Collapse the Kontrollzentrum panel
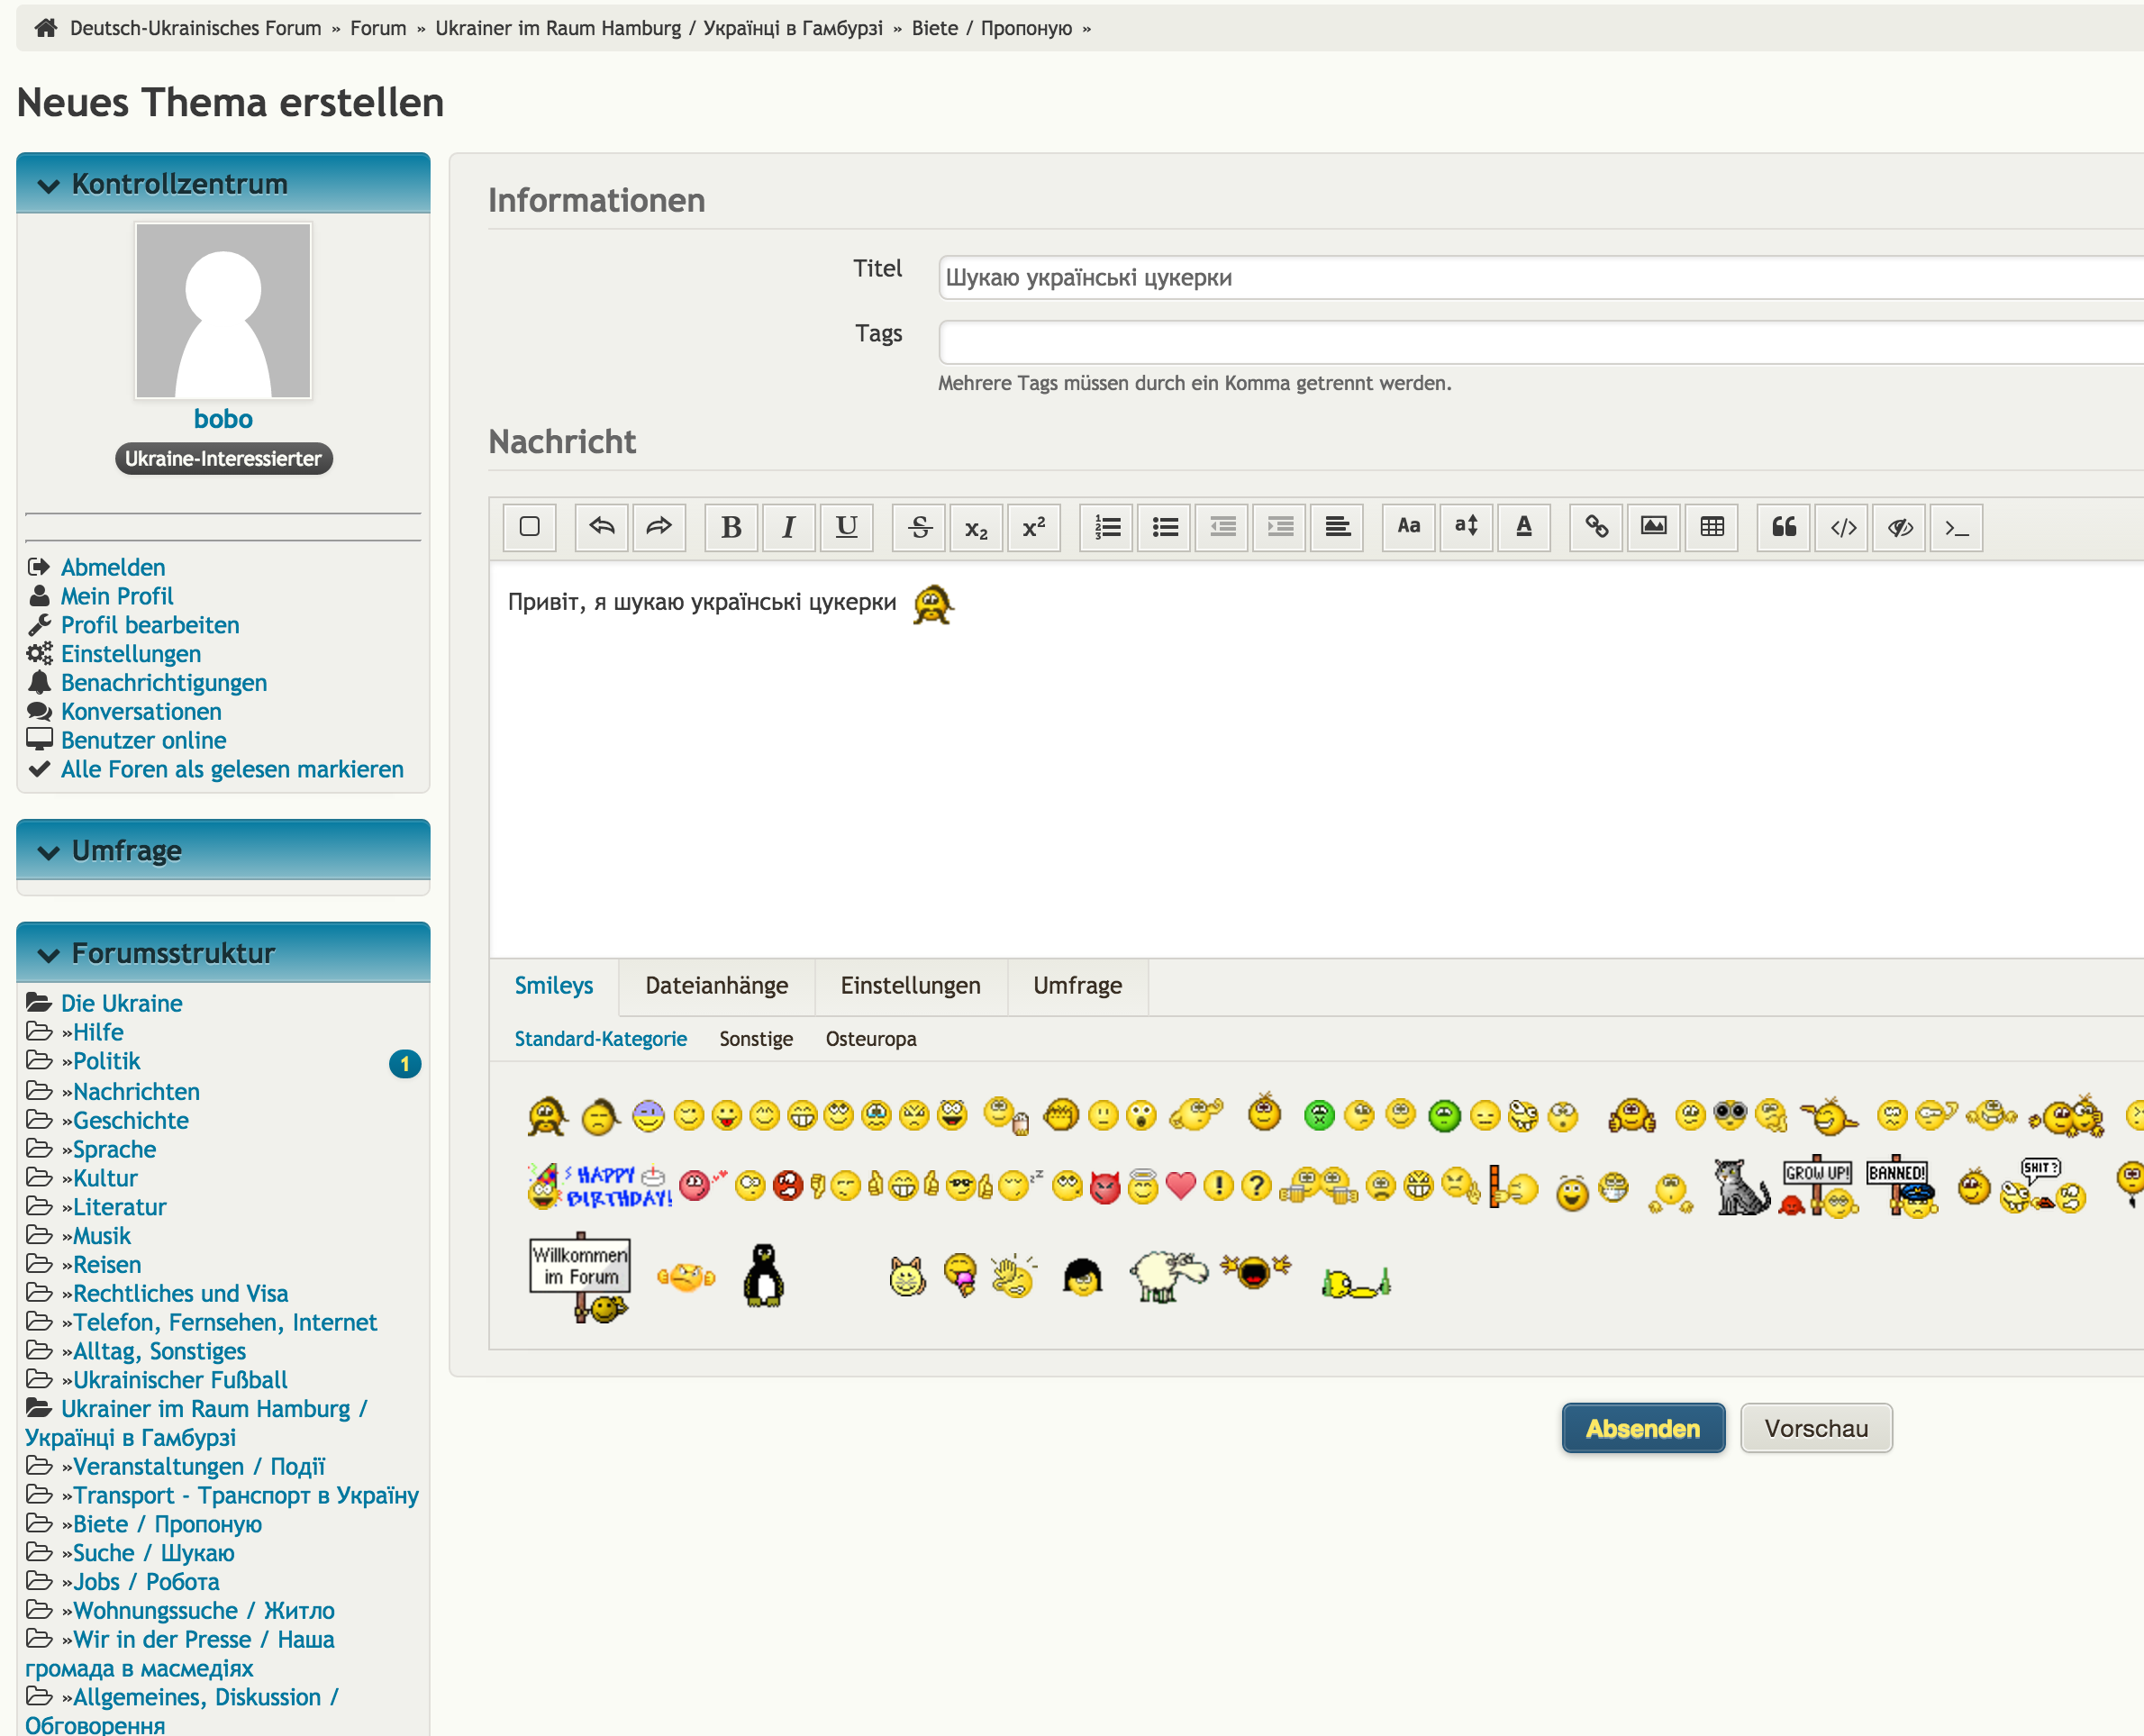2144x1736 pixels. click(49, 185)
